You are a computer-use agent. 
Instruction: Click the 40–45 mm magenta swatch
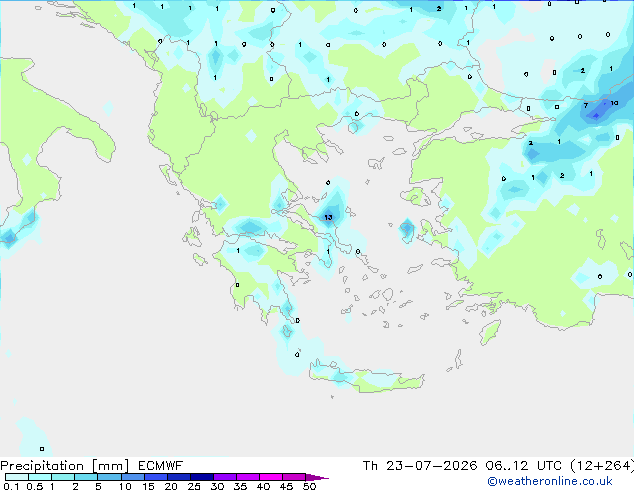(x=271, y=477)
